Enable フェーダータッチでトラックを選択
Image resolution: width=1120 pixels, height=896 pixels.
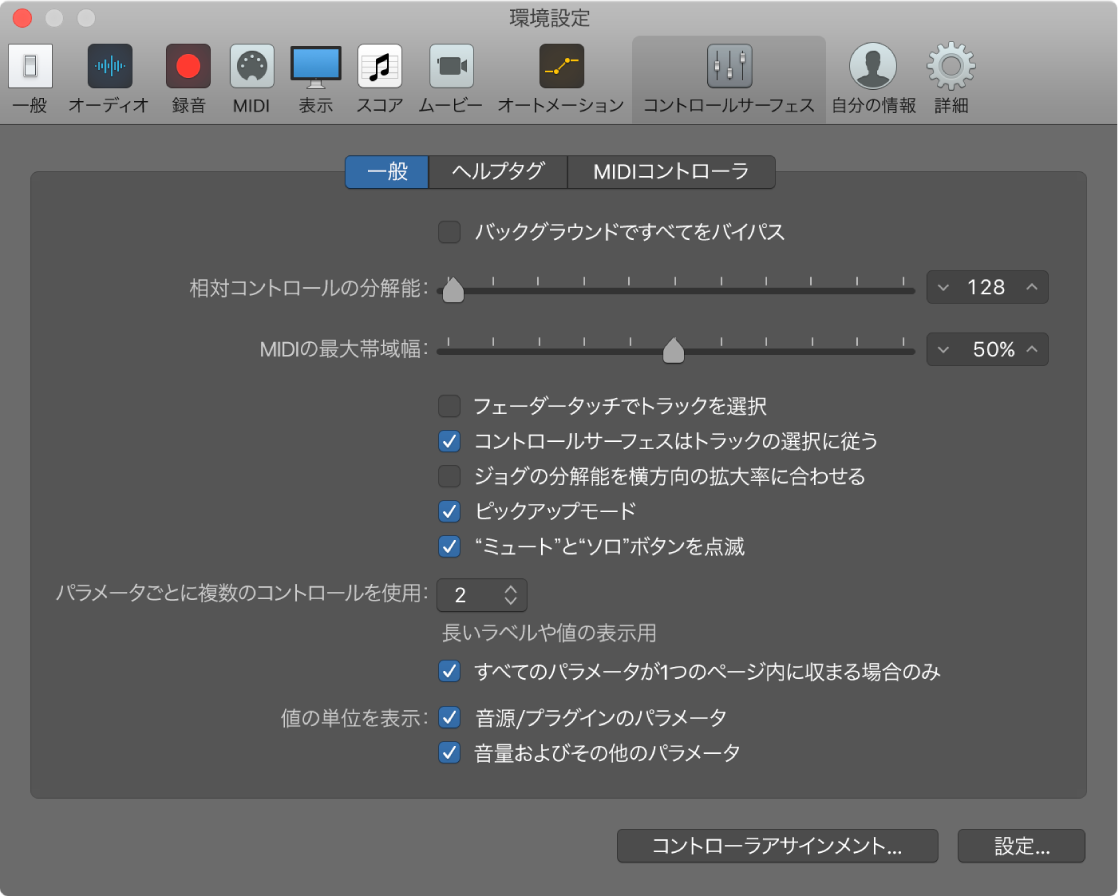pyautogui.click(x=448, y=406)
